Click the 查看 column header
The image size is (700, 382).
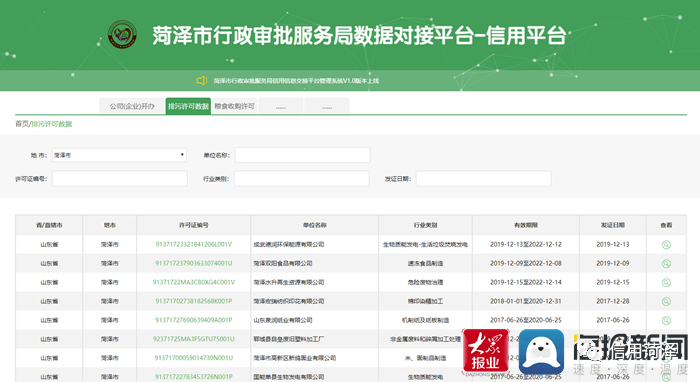[666, 225]
